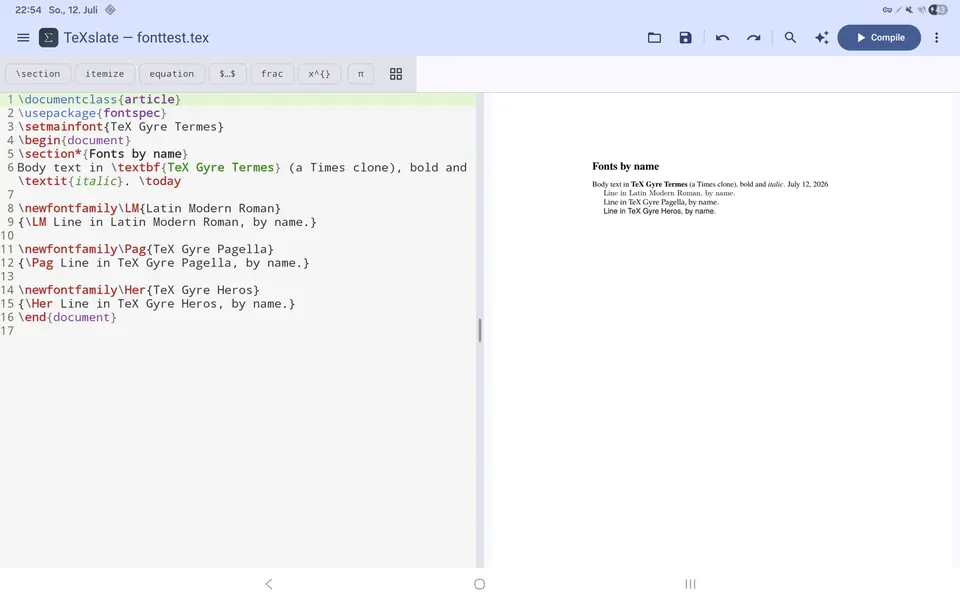The width and height of the screenshot is (960, 599).
Task: Click the \newfontfamily\Pag line
Action: click(x=146, y=249)
